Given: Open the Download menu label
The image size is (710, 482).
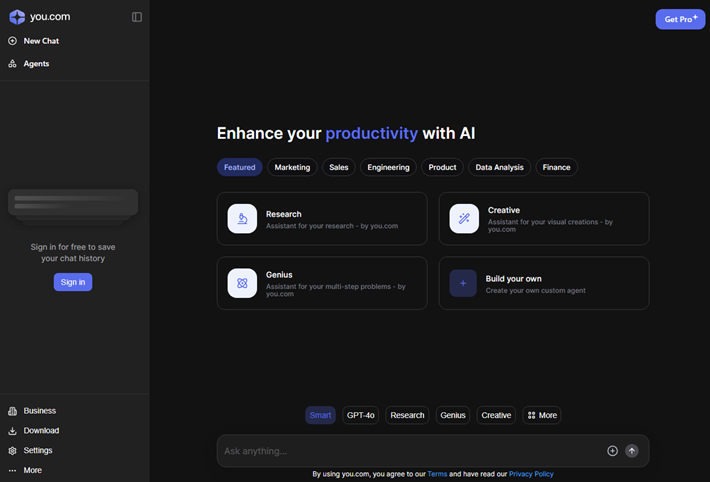Looking at the screenshot, I should point(41,431).
